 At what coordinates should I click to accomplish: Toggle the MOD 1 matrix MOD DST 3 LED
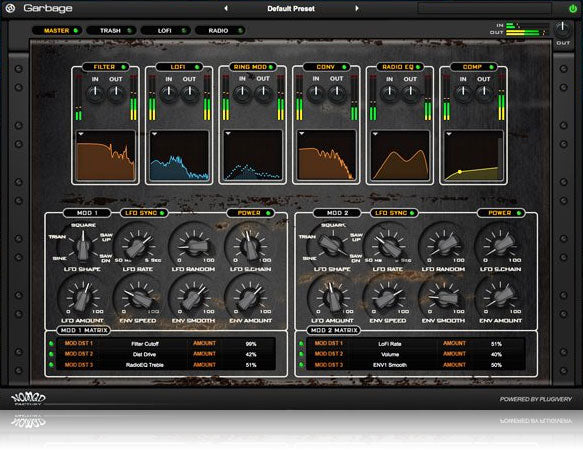[x=51, y=365]
